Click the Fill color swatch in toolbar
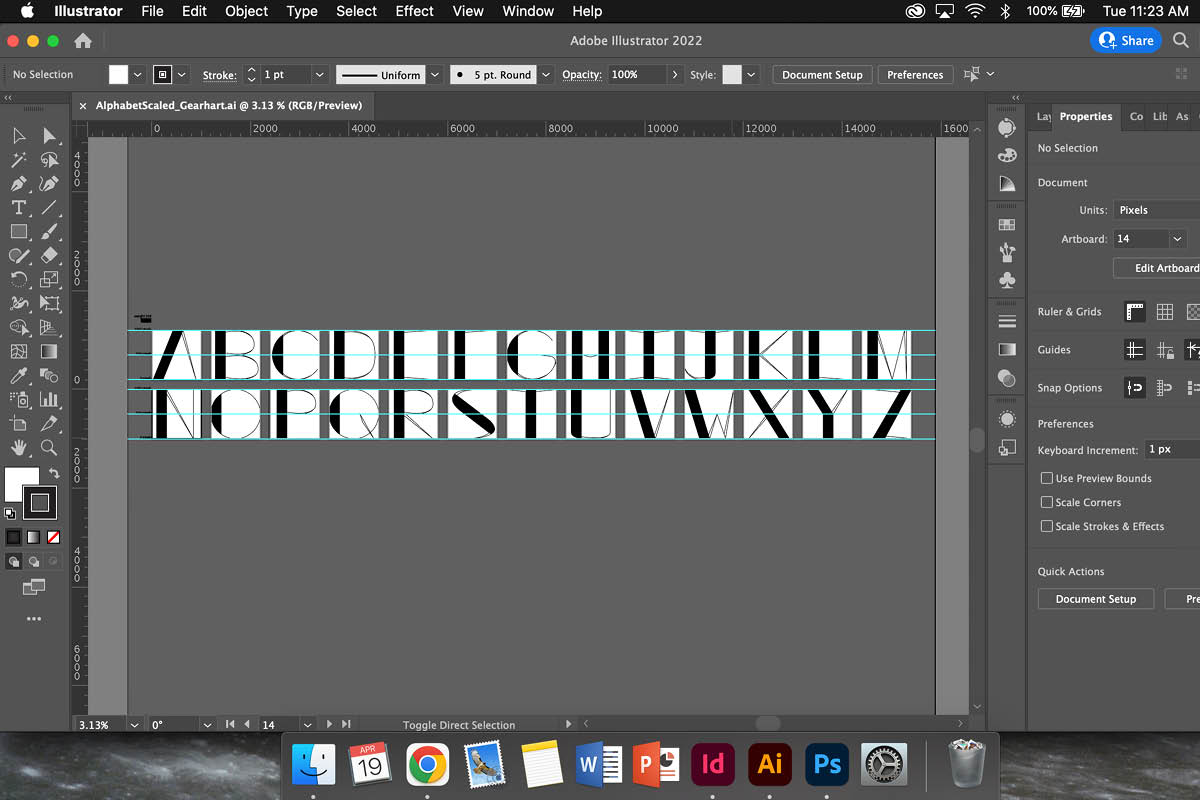The height and width of the screenshot is (800, 1200). [x=21, y=484]
